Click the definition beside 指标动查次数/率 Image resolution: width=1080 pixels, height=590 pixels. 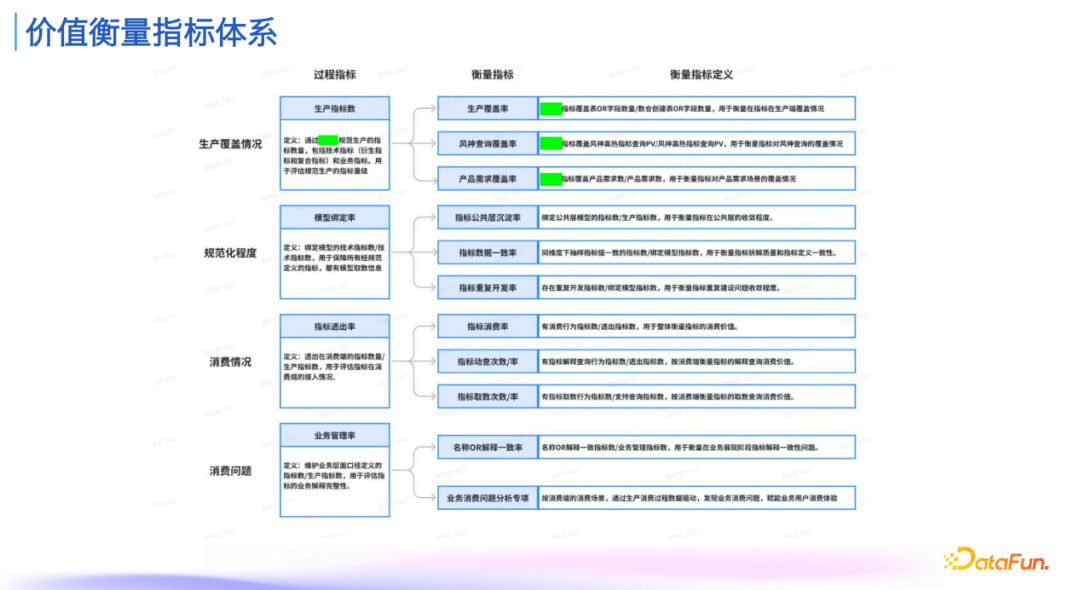(x=696, y=361)
